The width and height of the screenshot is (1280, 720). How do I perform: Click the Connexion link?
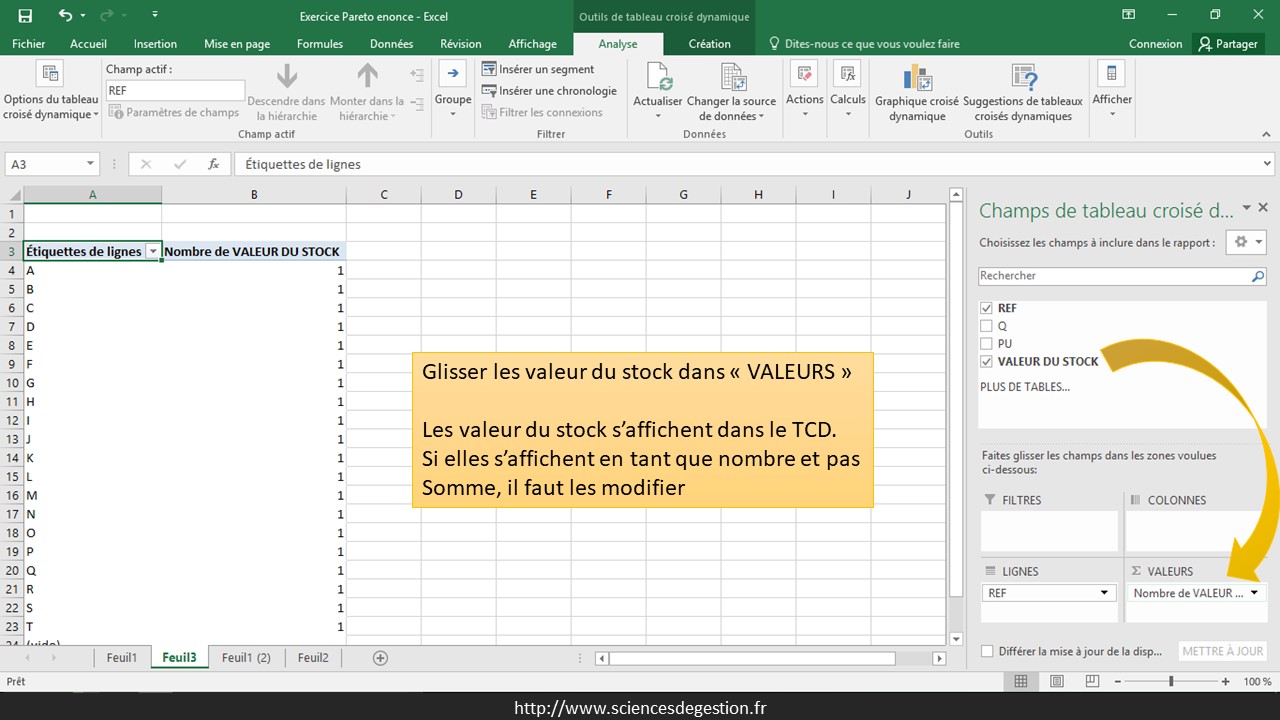[x=1155, y=44]
